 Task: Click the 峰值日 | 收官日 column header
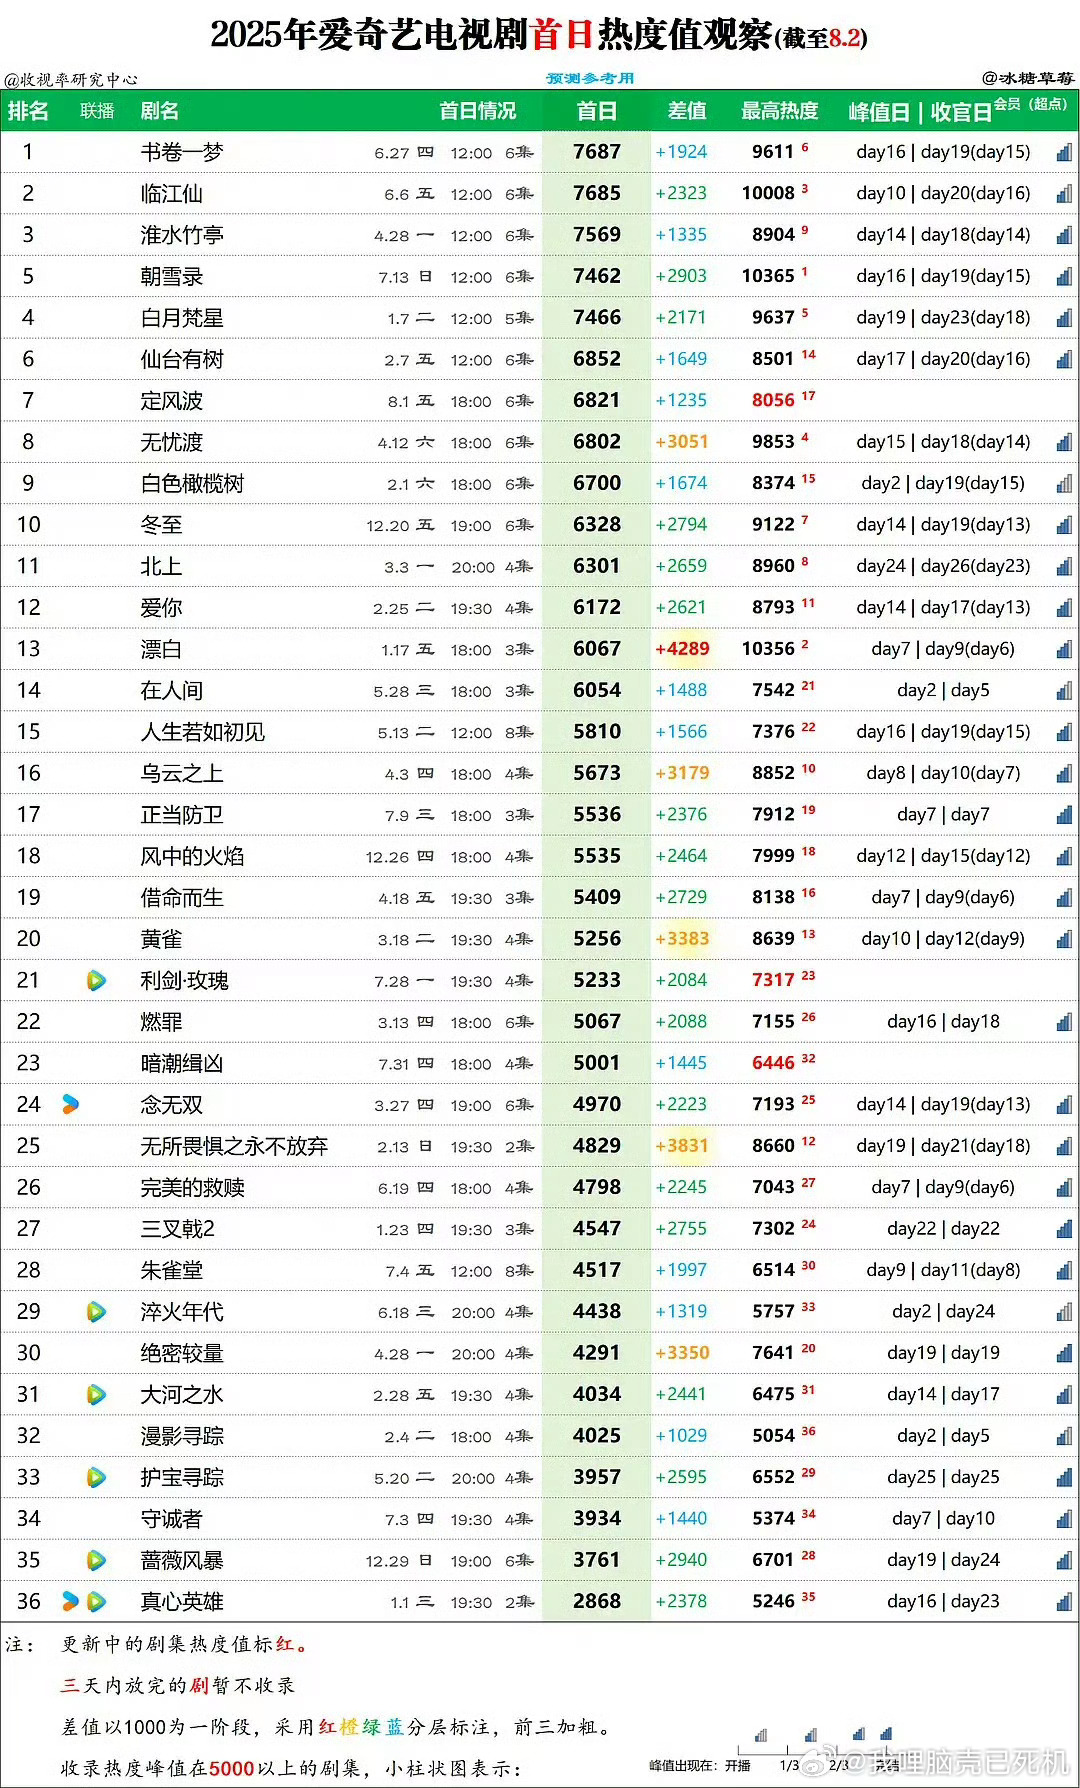[x=920, y=112]
